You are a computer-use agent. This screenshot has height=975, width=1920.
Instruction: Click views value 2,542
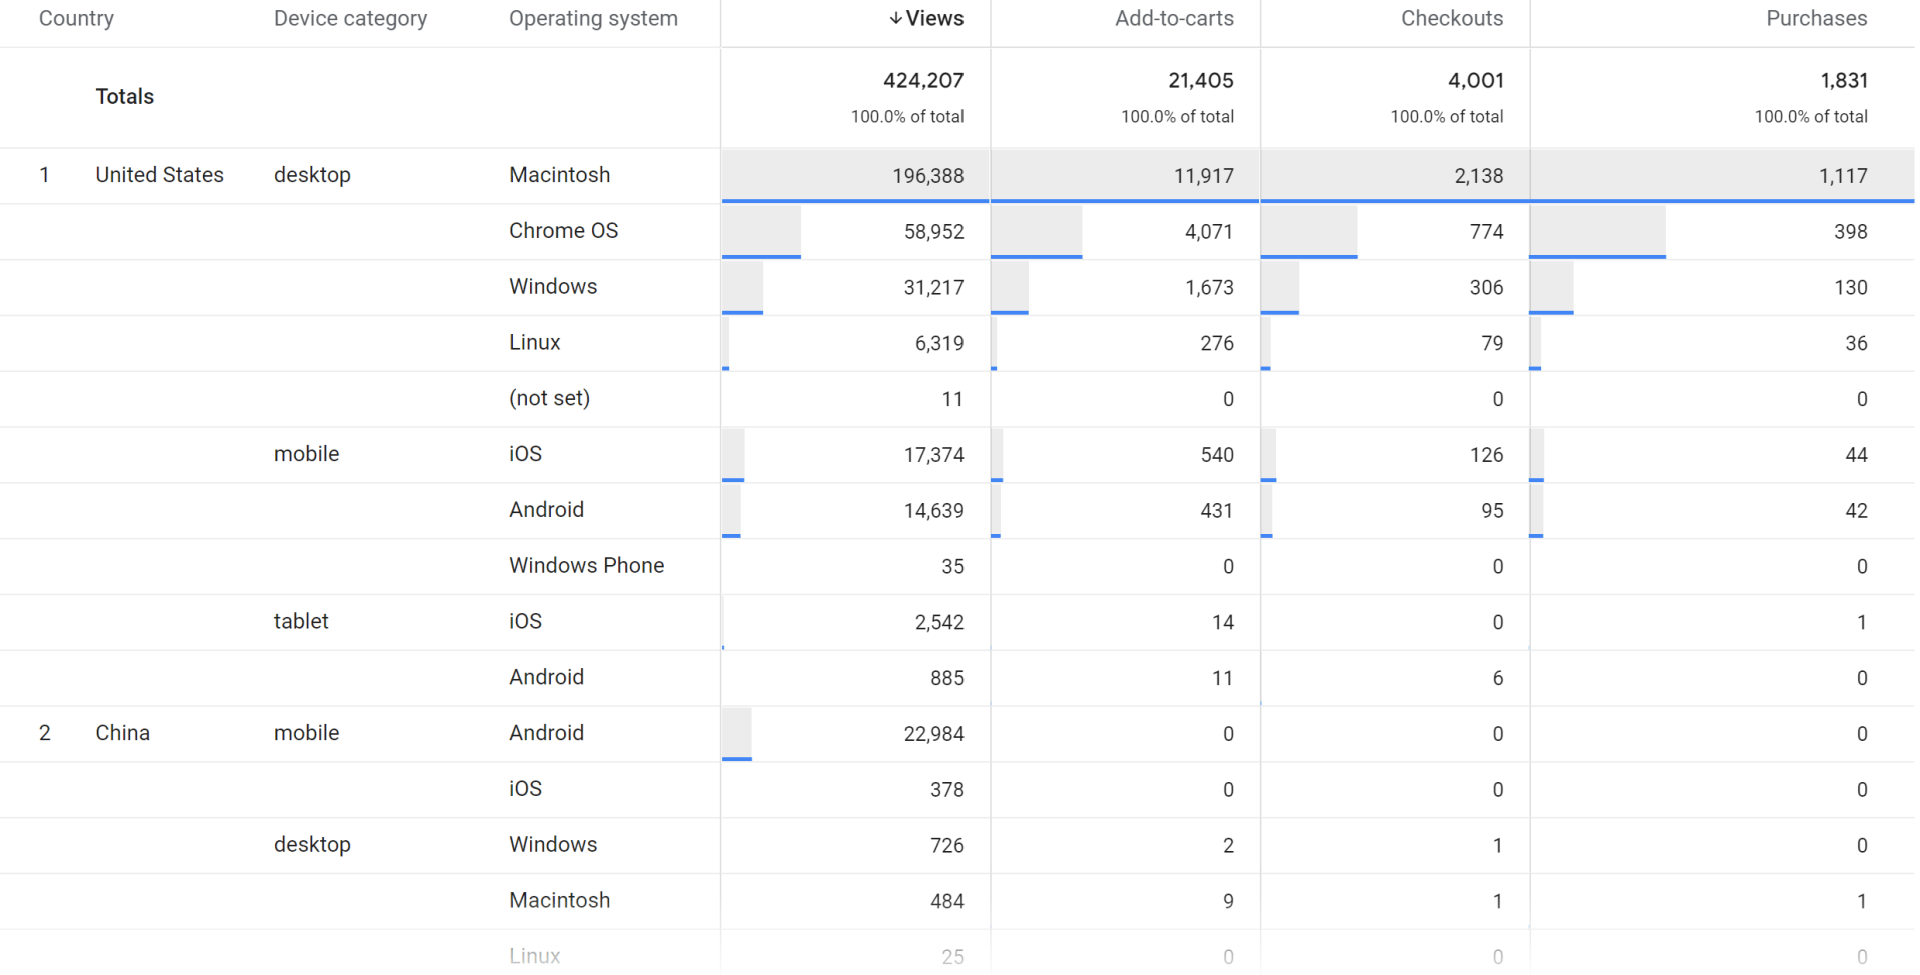click(x=939, y=623)
